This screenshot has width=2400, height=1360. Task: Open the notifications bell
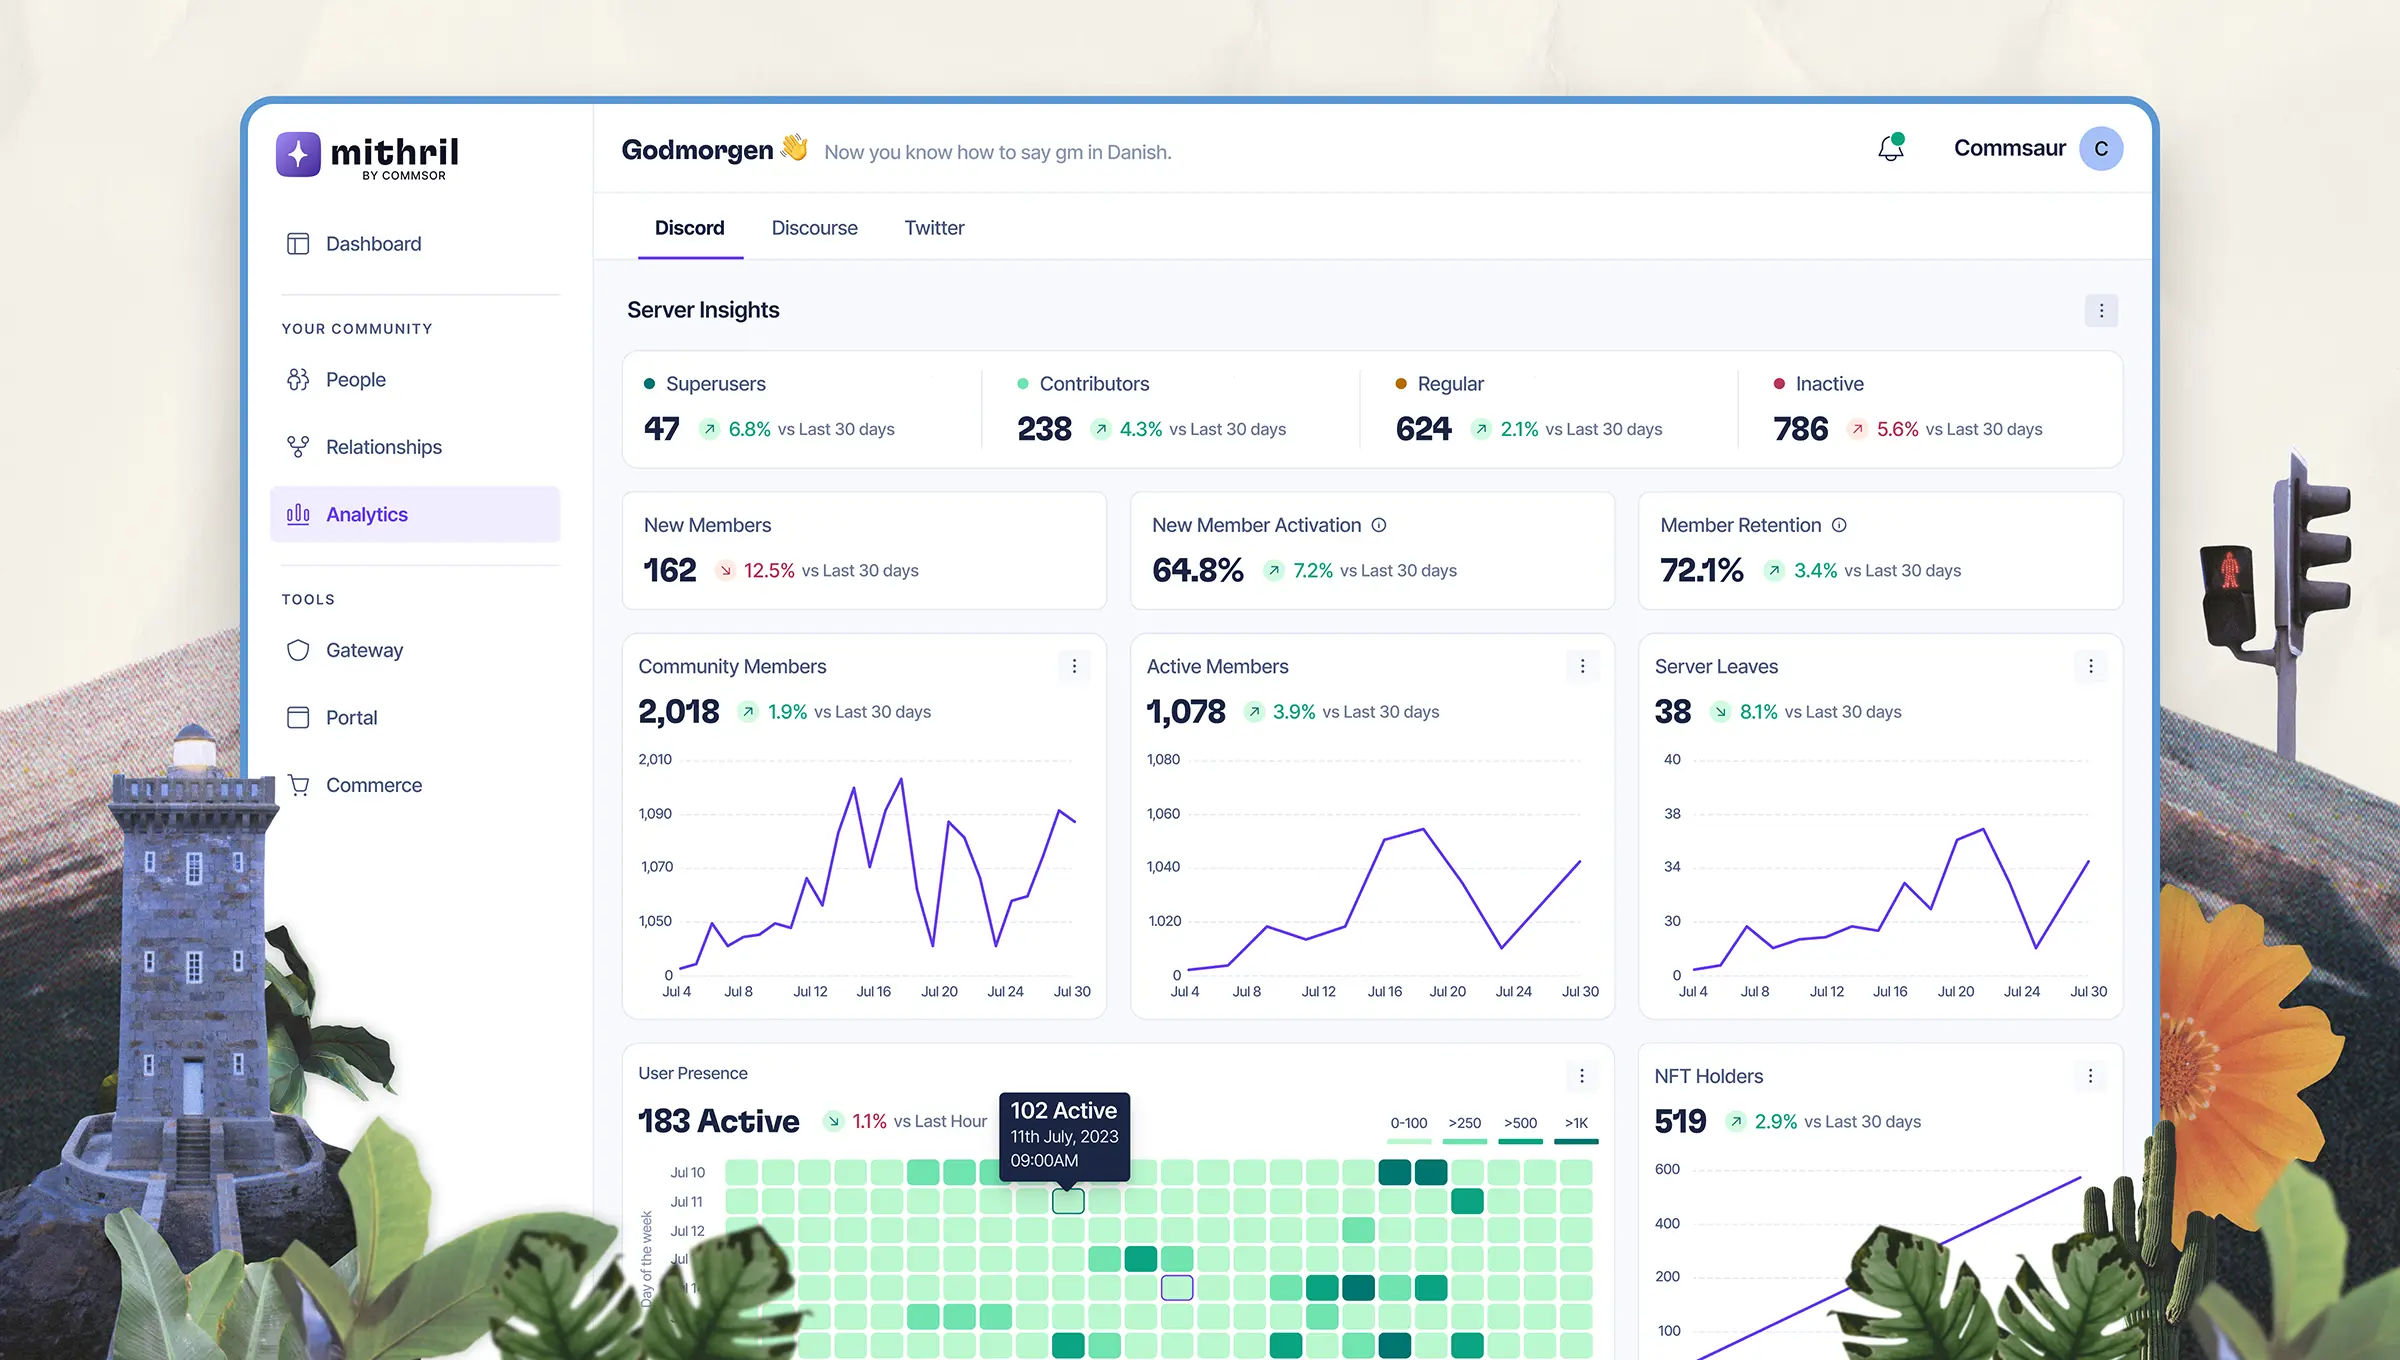(x=1890, y=148)
